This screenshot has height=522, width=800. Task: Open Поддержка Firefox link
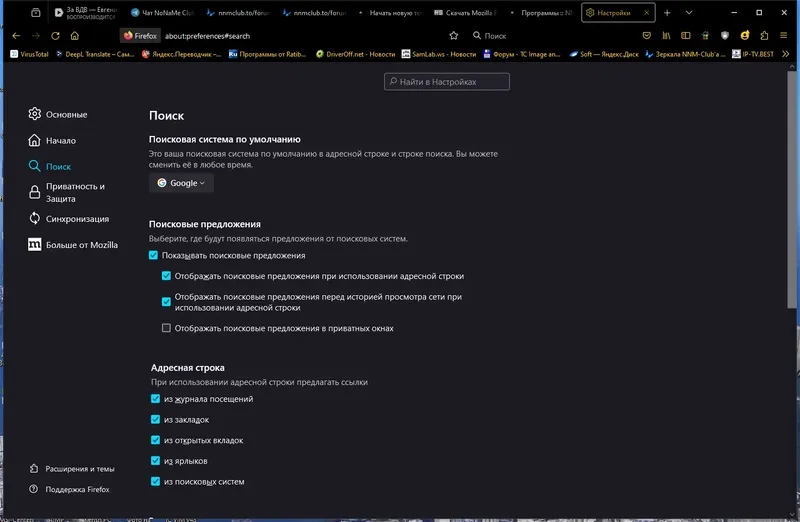point(69,489)
